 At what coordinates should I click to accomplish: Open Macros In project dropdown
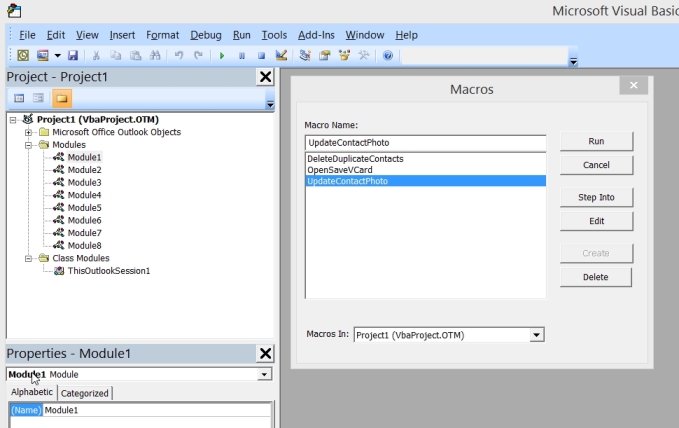click(537, 335)
